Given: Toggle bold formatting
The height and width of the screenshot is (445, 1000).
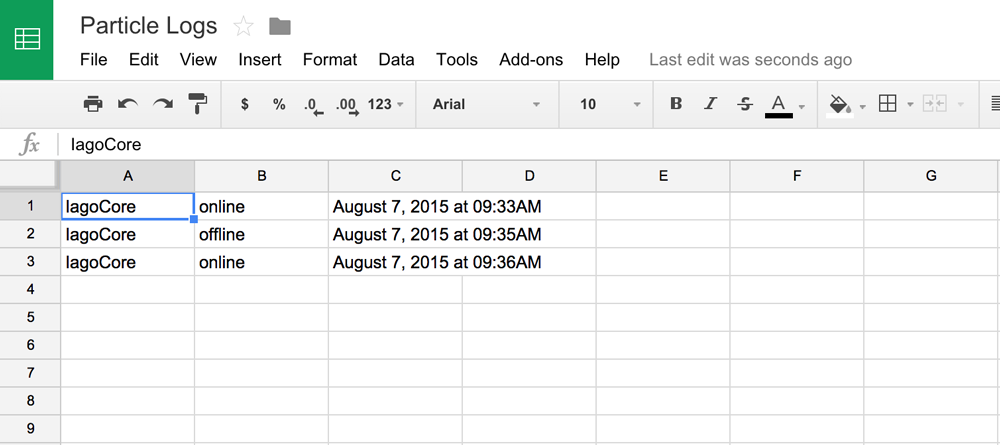Looking at the screenshot, I should (676, 104).
